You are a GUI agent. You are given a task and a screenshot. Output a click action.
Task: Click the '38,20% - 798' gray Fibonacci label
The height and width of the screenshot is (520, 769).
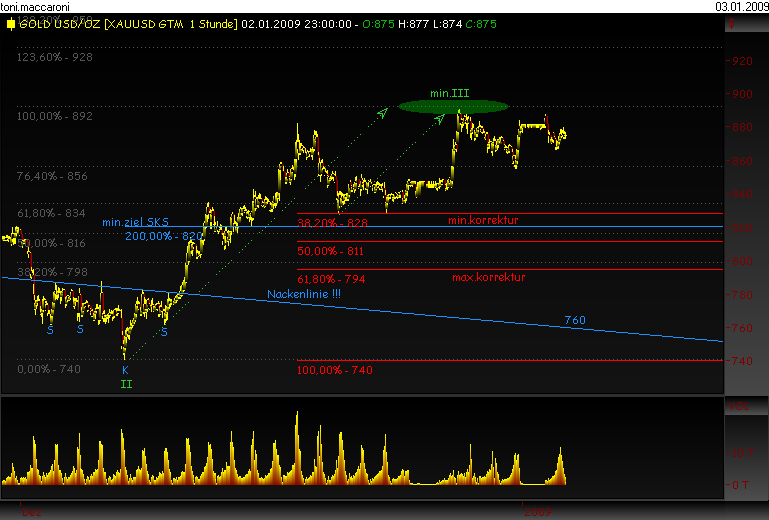coord(52,272)
